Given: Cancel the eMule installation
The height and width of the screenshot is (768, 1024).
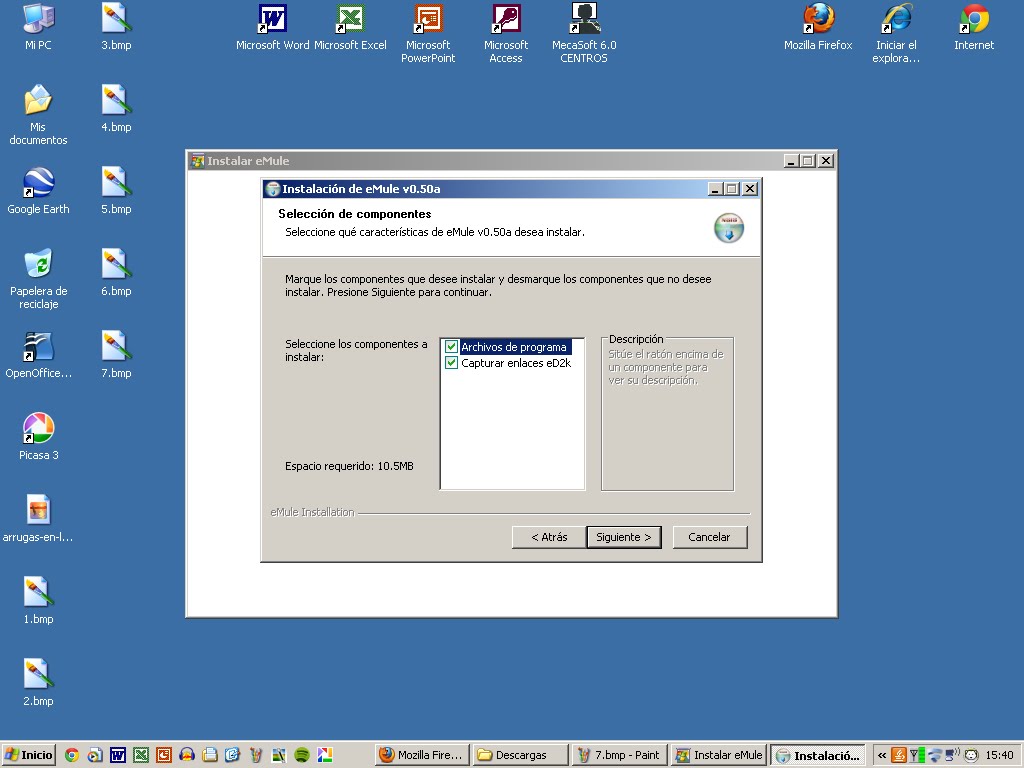Looking at the screenshot, I should pos(709,537).
